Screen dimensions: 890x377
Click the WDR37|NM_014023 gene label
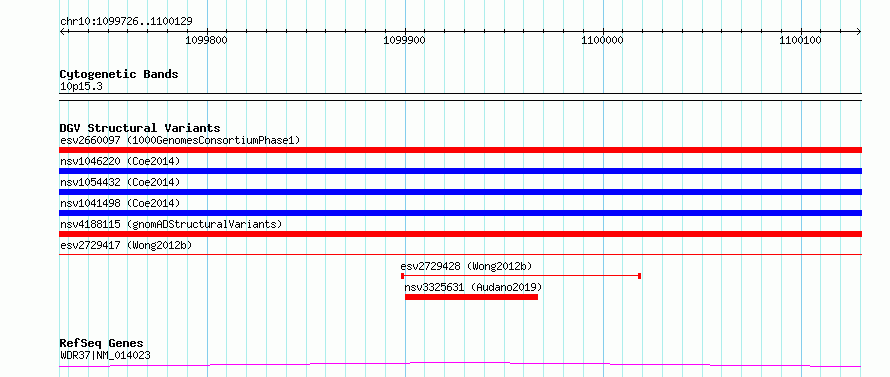(105, 356)
